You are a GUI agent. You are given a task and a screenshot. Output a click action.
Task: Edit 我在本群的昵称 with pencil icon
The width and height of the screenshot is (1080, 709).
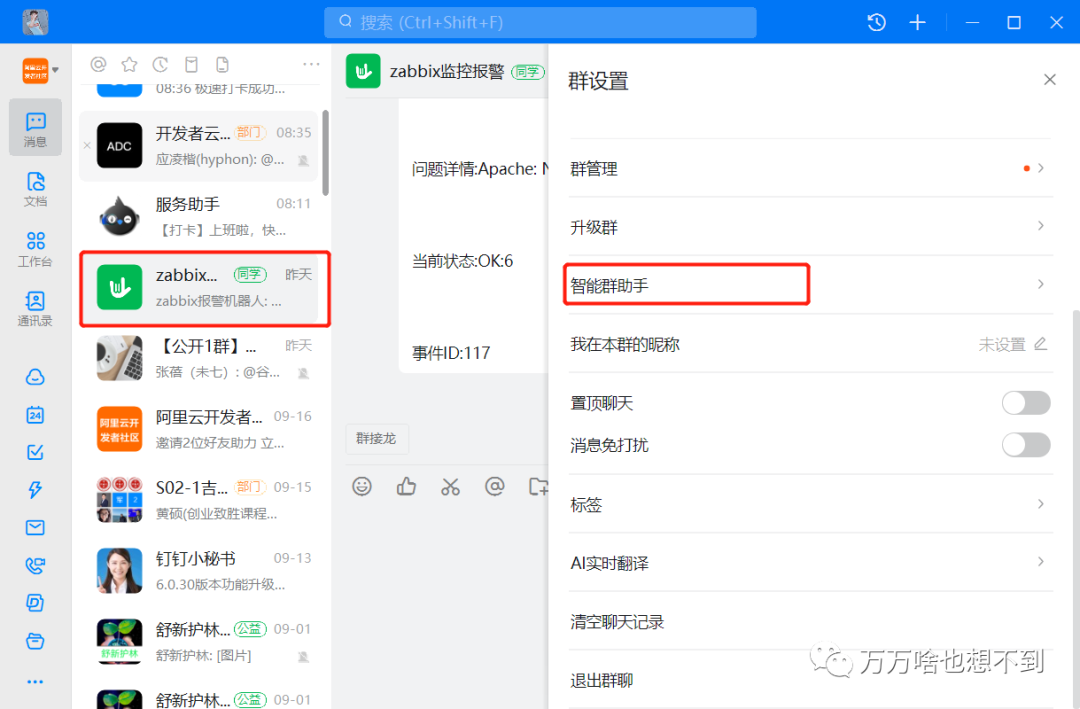(1041, 344)
